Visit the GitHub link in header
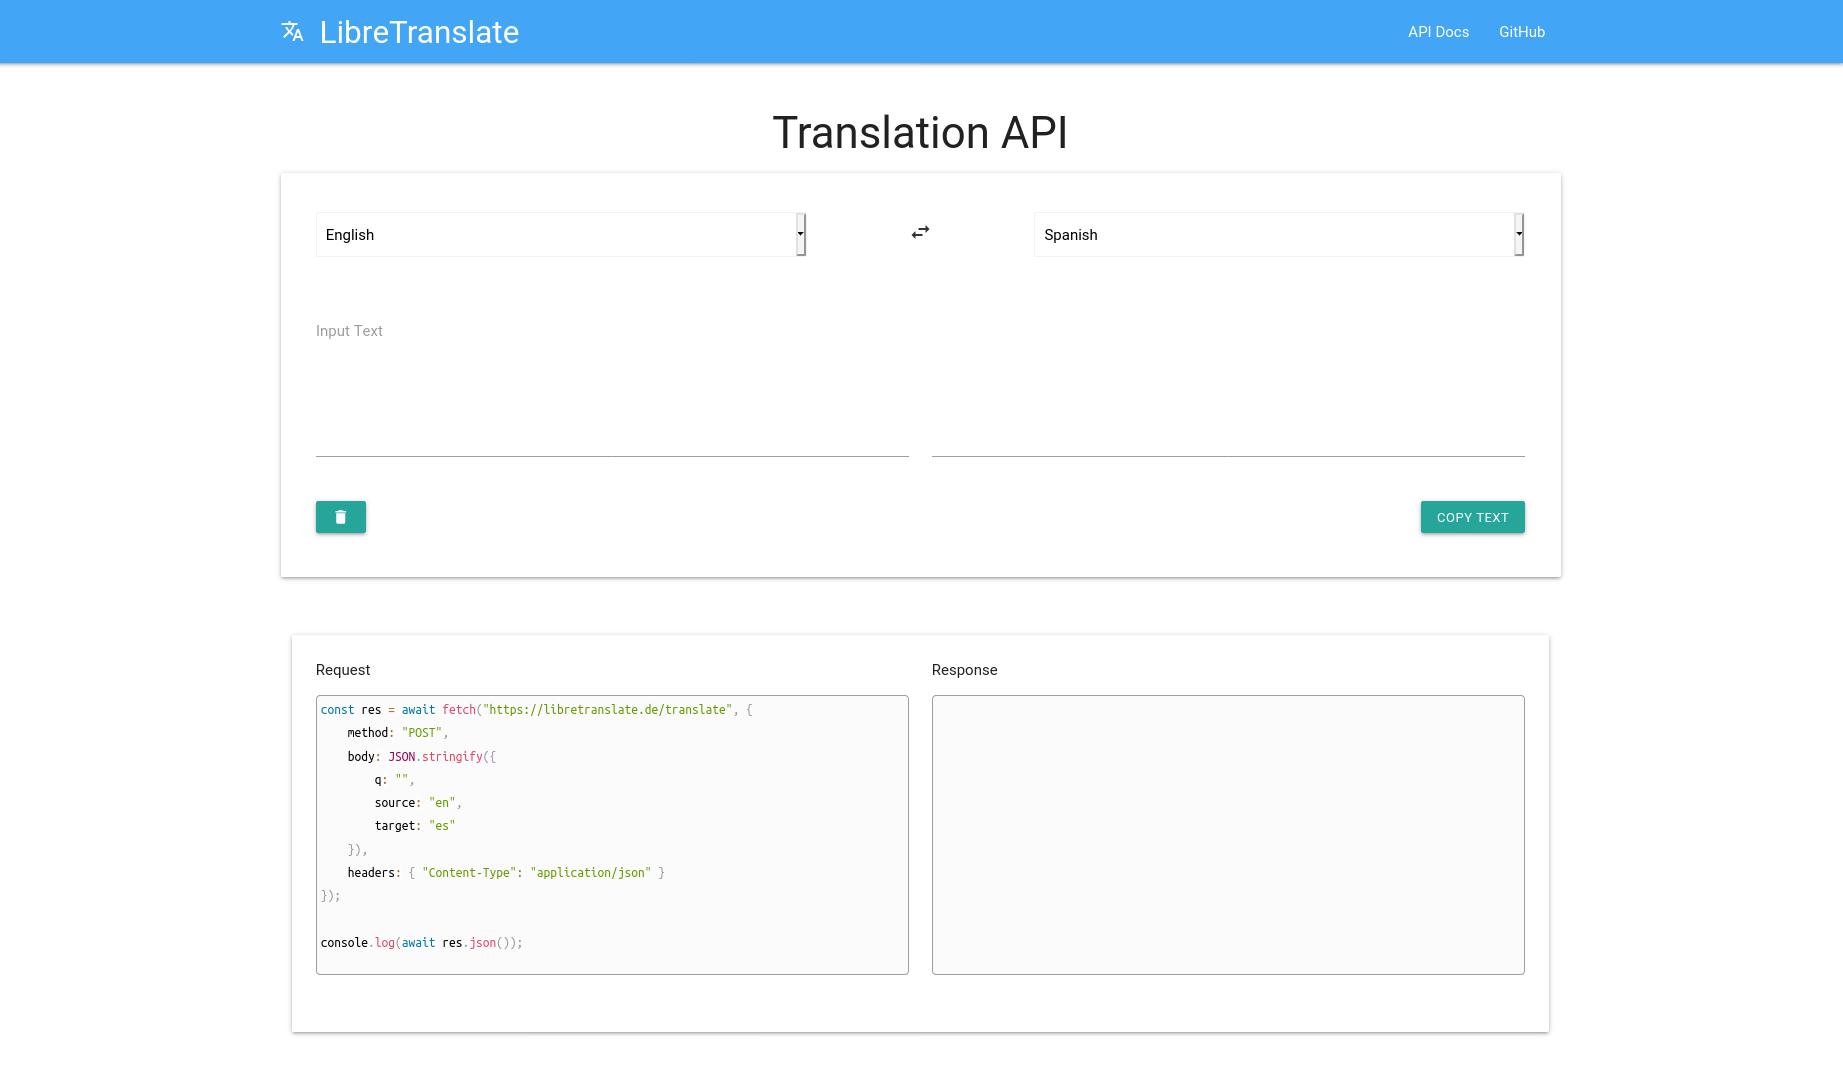This screenshot has width=1843, height=1085. tap(1522, 32)
